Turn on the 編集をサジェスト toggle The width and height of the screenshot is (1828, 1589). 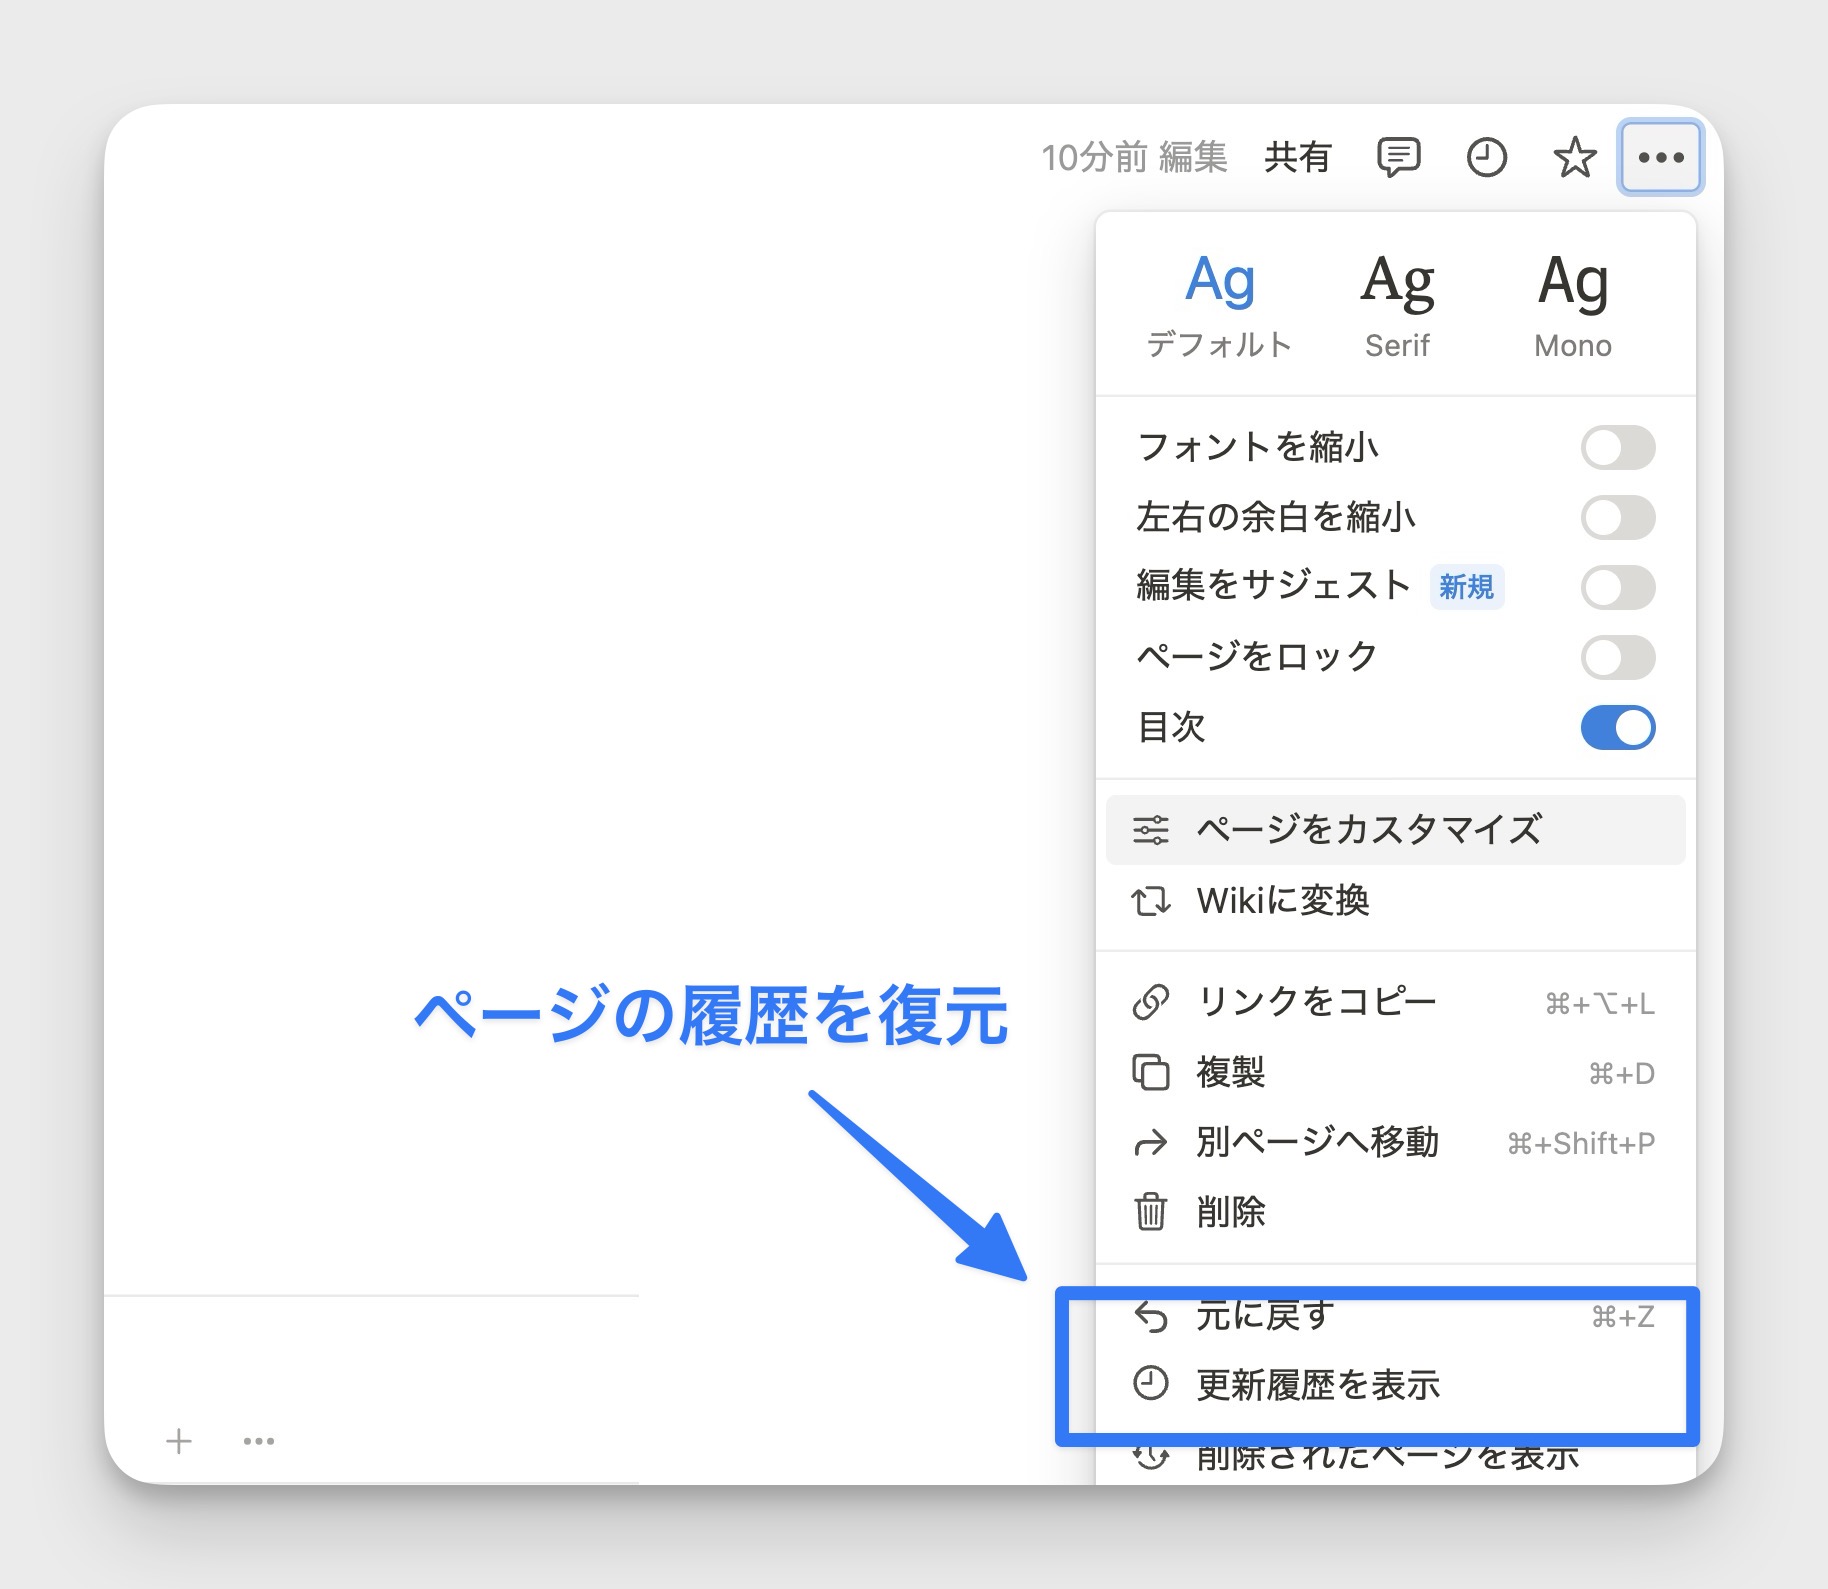(1617, 587)
